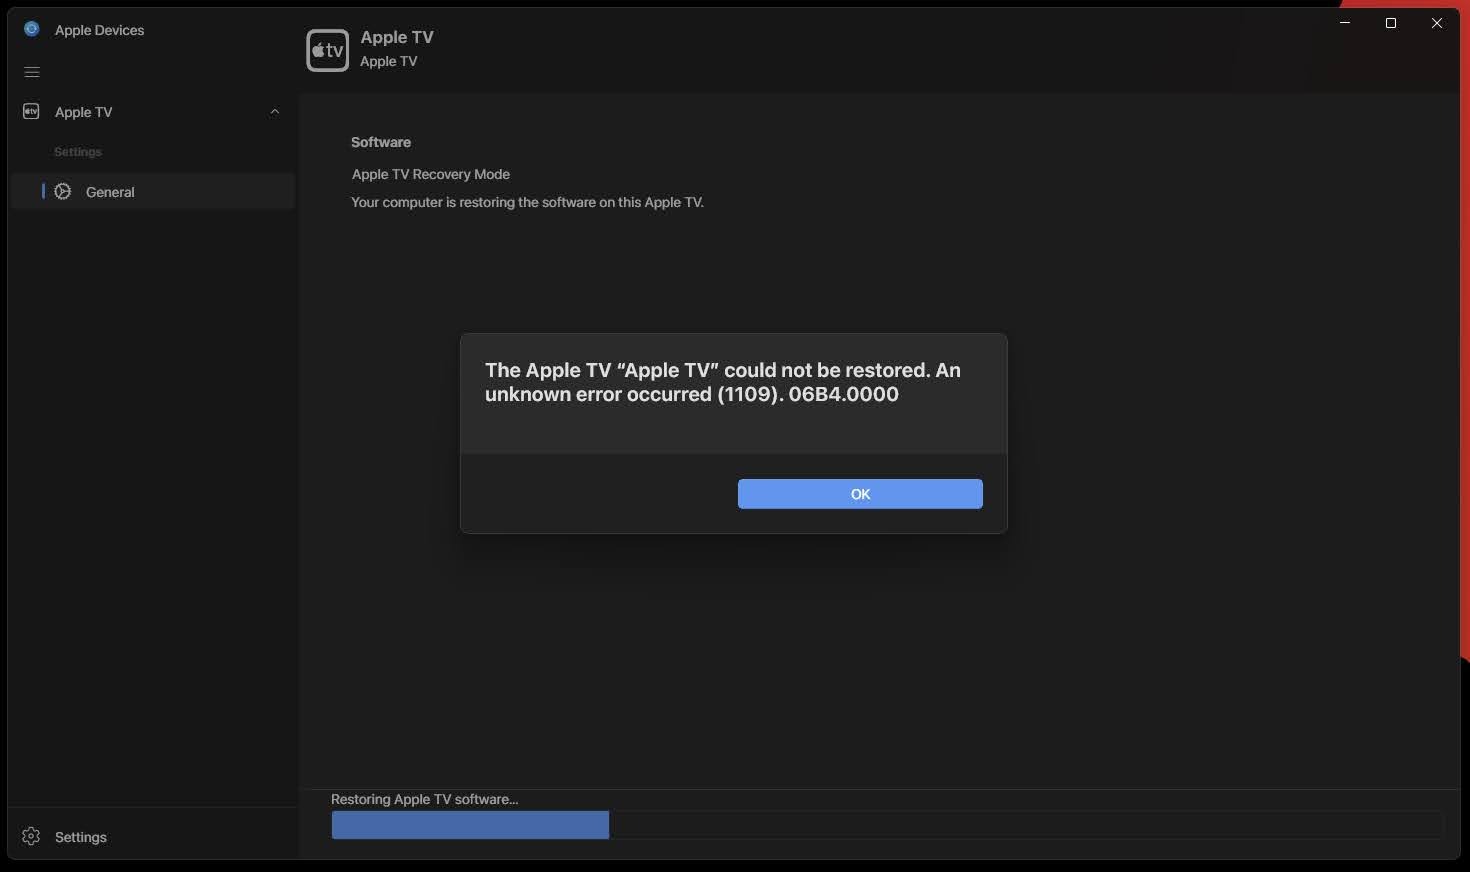Select the General settings item
This screenshot has height=872, width=1470.
pyautogui.click(x=153, y=191)
